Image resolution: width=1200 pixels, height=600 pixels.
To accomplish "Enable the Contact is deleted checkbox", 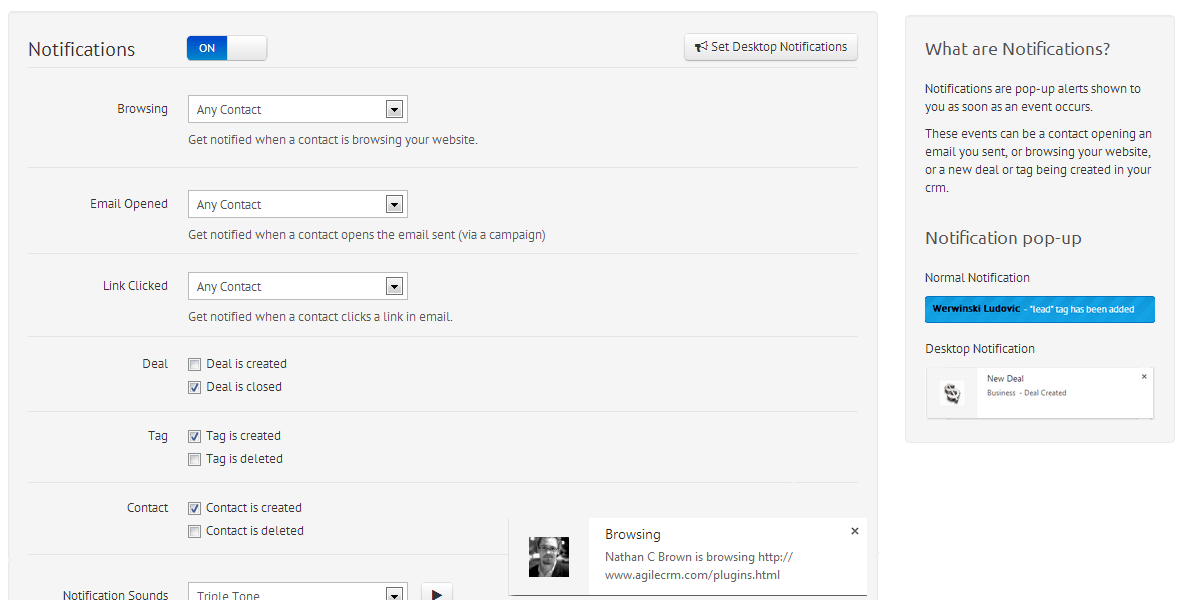I will point(194,531).
